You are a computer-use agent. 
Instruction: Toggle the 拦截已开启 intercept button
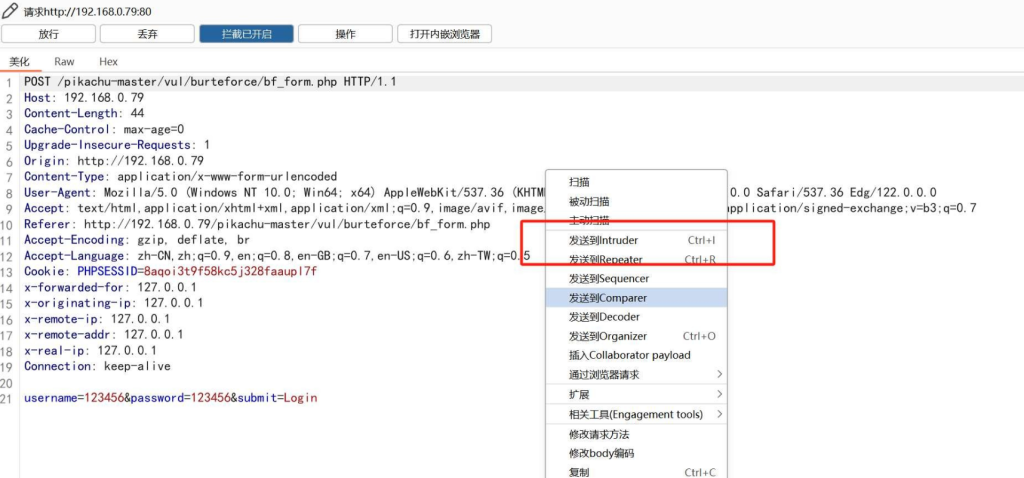pos(246,34)
